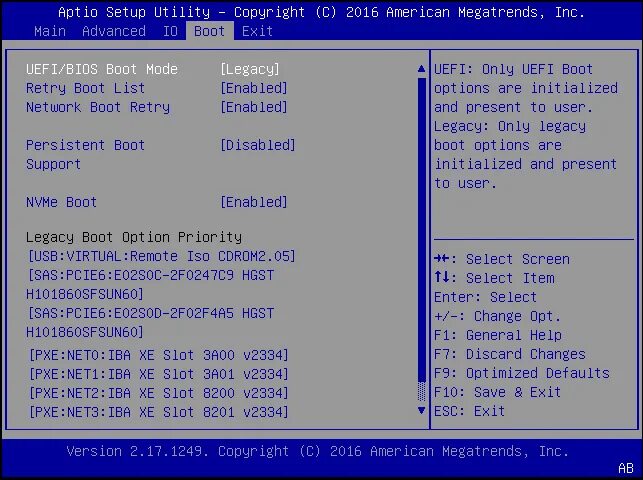This screenshot has height=480, width=643.
Task: Select SAS:PCIE6:E02S0C-2F0247C9 HGST boot entry
Action: click(150, 284)
